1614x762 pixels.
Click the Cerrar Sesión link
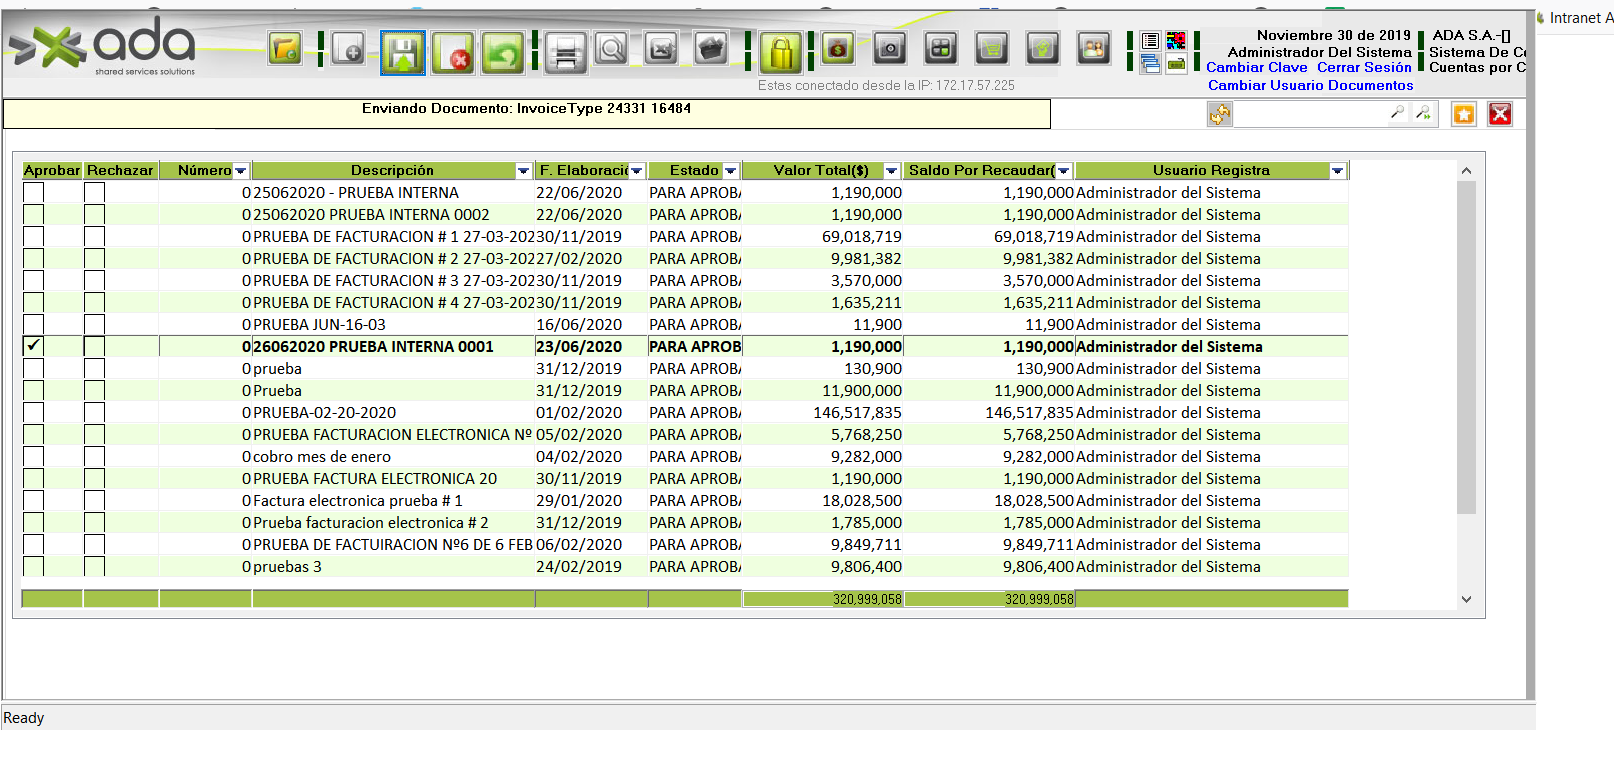(x=1364, y=68)
